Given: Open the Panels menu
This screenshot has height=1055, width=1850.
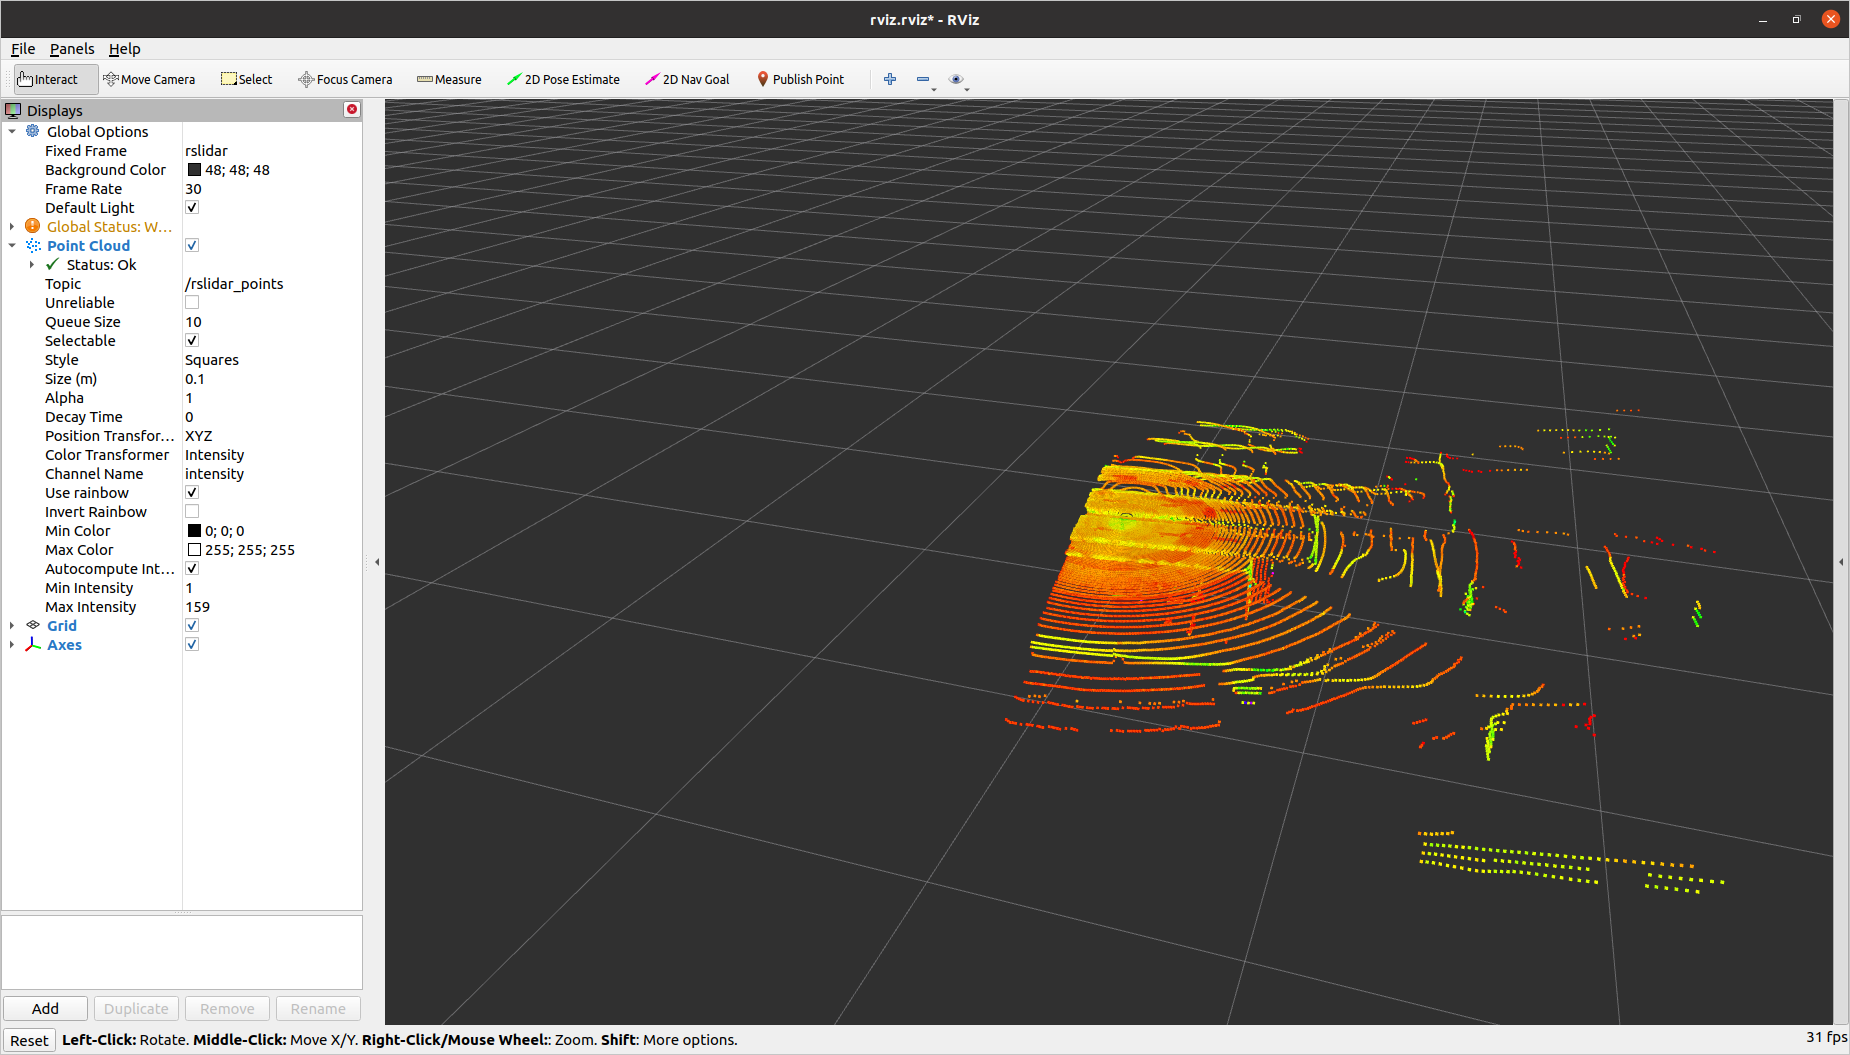Looking at the screenshot, I should 72,48.
